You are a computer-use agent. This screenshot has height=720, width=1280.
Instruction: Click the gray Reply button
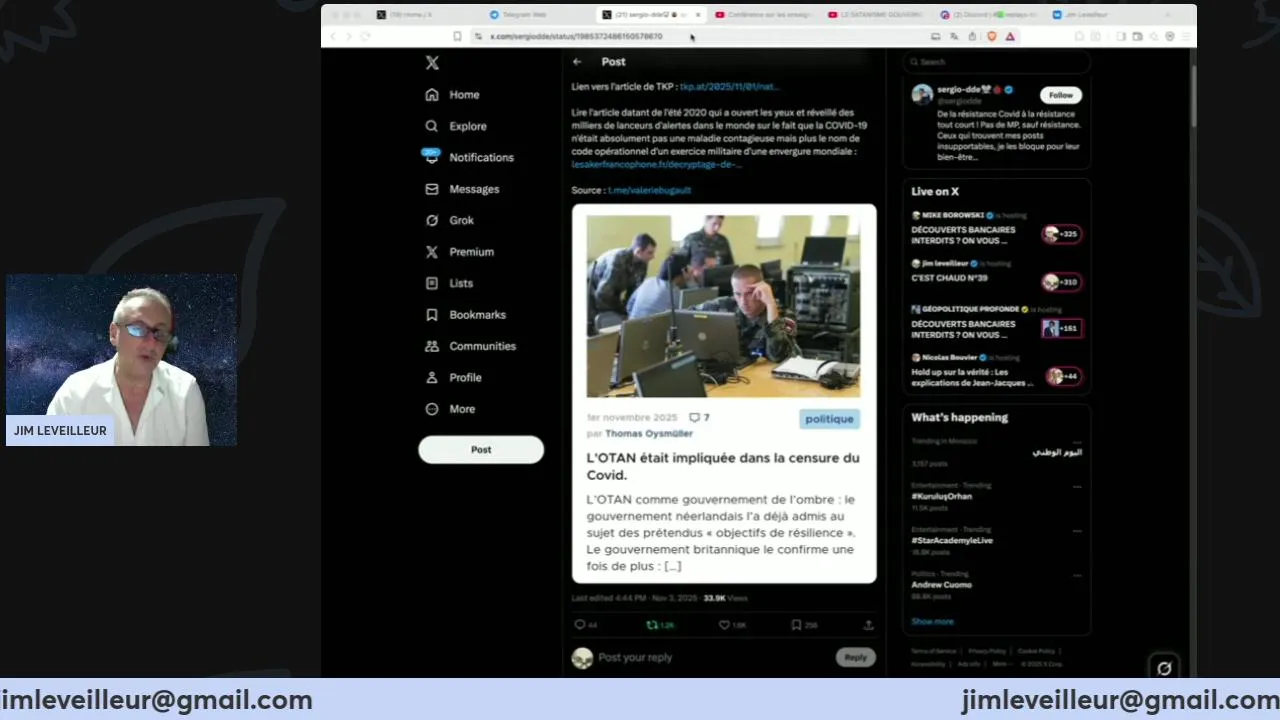coord(855,658)
